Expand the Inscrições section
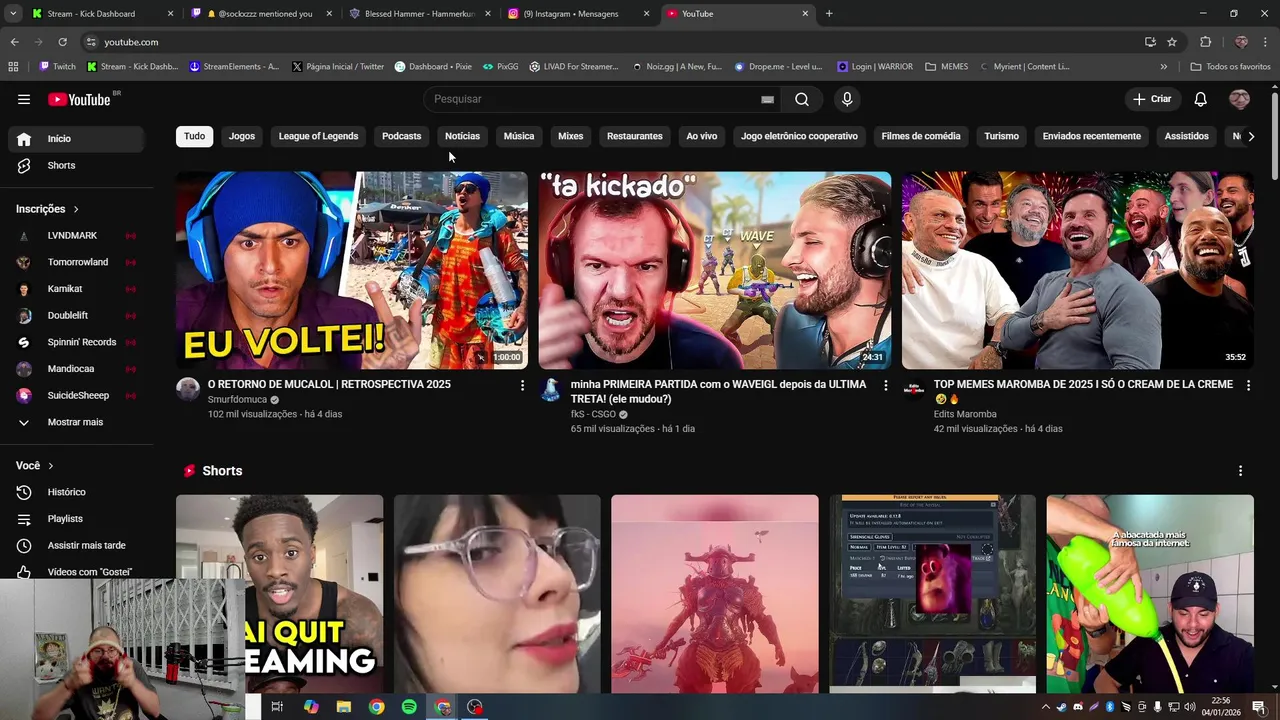 [48, 209]
